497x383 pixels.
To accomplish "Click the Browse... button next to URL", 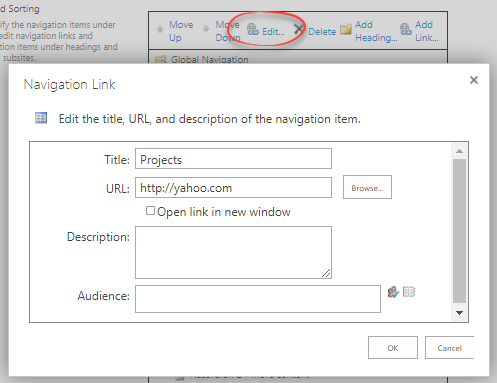I will [367, 187].
